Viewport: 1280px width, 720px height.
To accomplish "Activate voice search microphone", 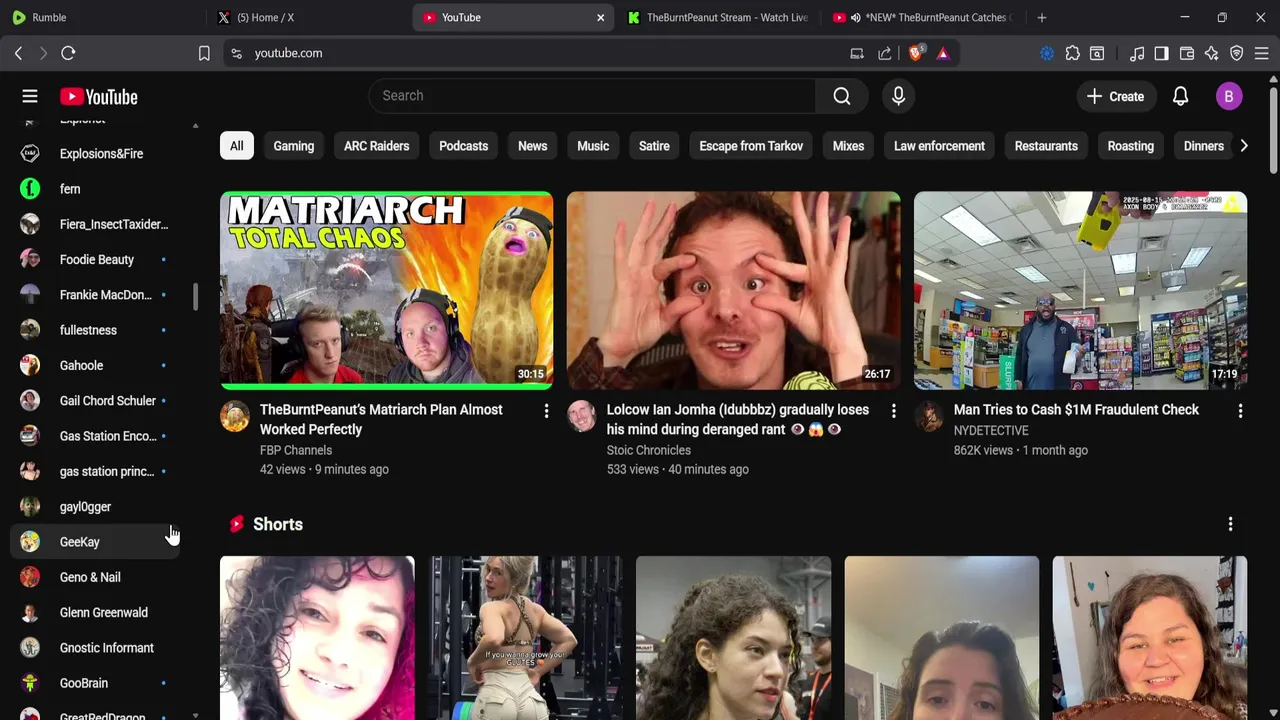I will [898, 96].
